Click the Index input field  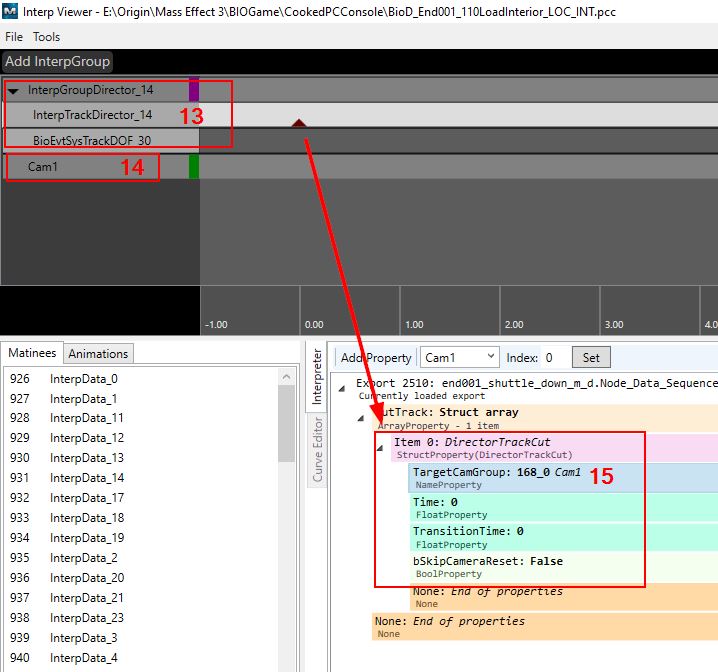click(x=555, y=358)
